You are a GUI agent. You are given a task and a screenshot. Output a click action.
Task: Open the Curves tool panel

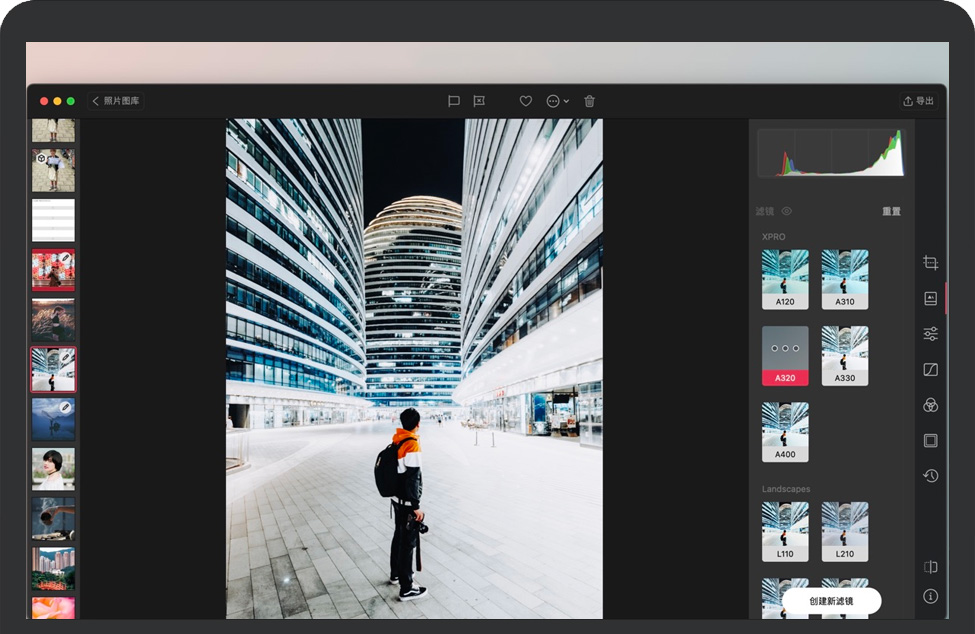[x=930, y=370]
